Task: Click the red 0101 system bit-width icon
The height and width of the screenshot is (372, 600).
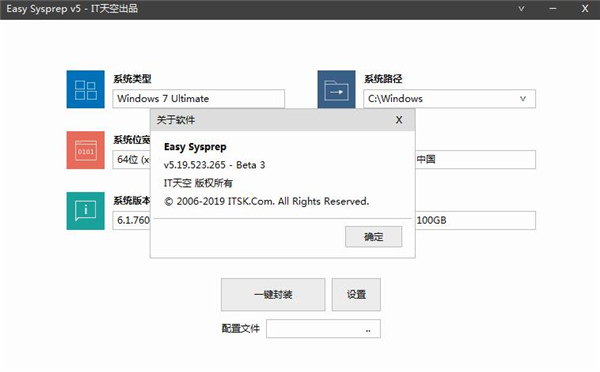Action: point(85,150)
